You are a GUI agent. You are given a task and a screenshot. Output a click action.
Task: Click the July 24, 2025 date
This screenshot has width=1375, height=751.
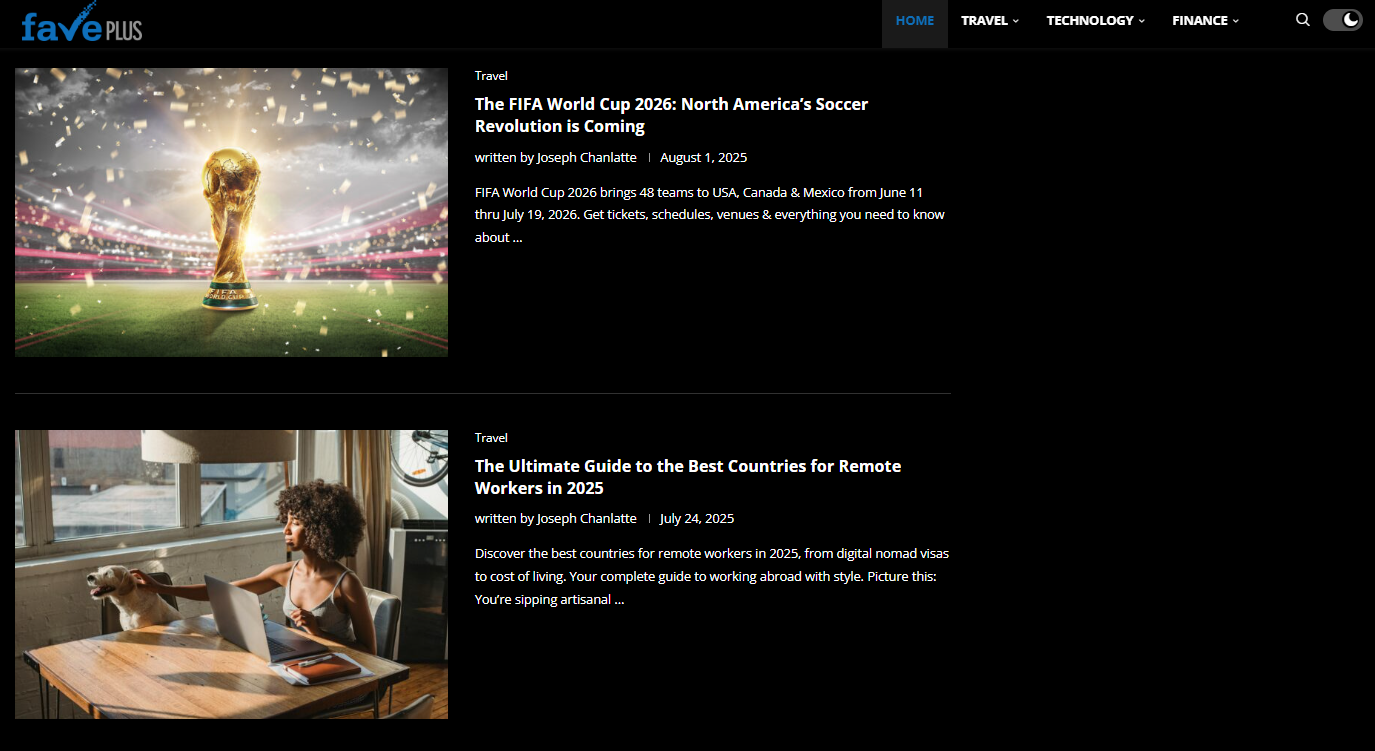[x=697, y=519]
